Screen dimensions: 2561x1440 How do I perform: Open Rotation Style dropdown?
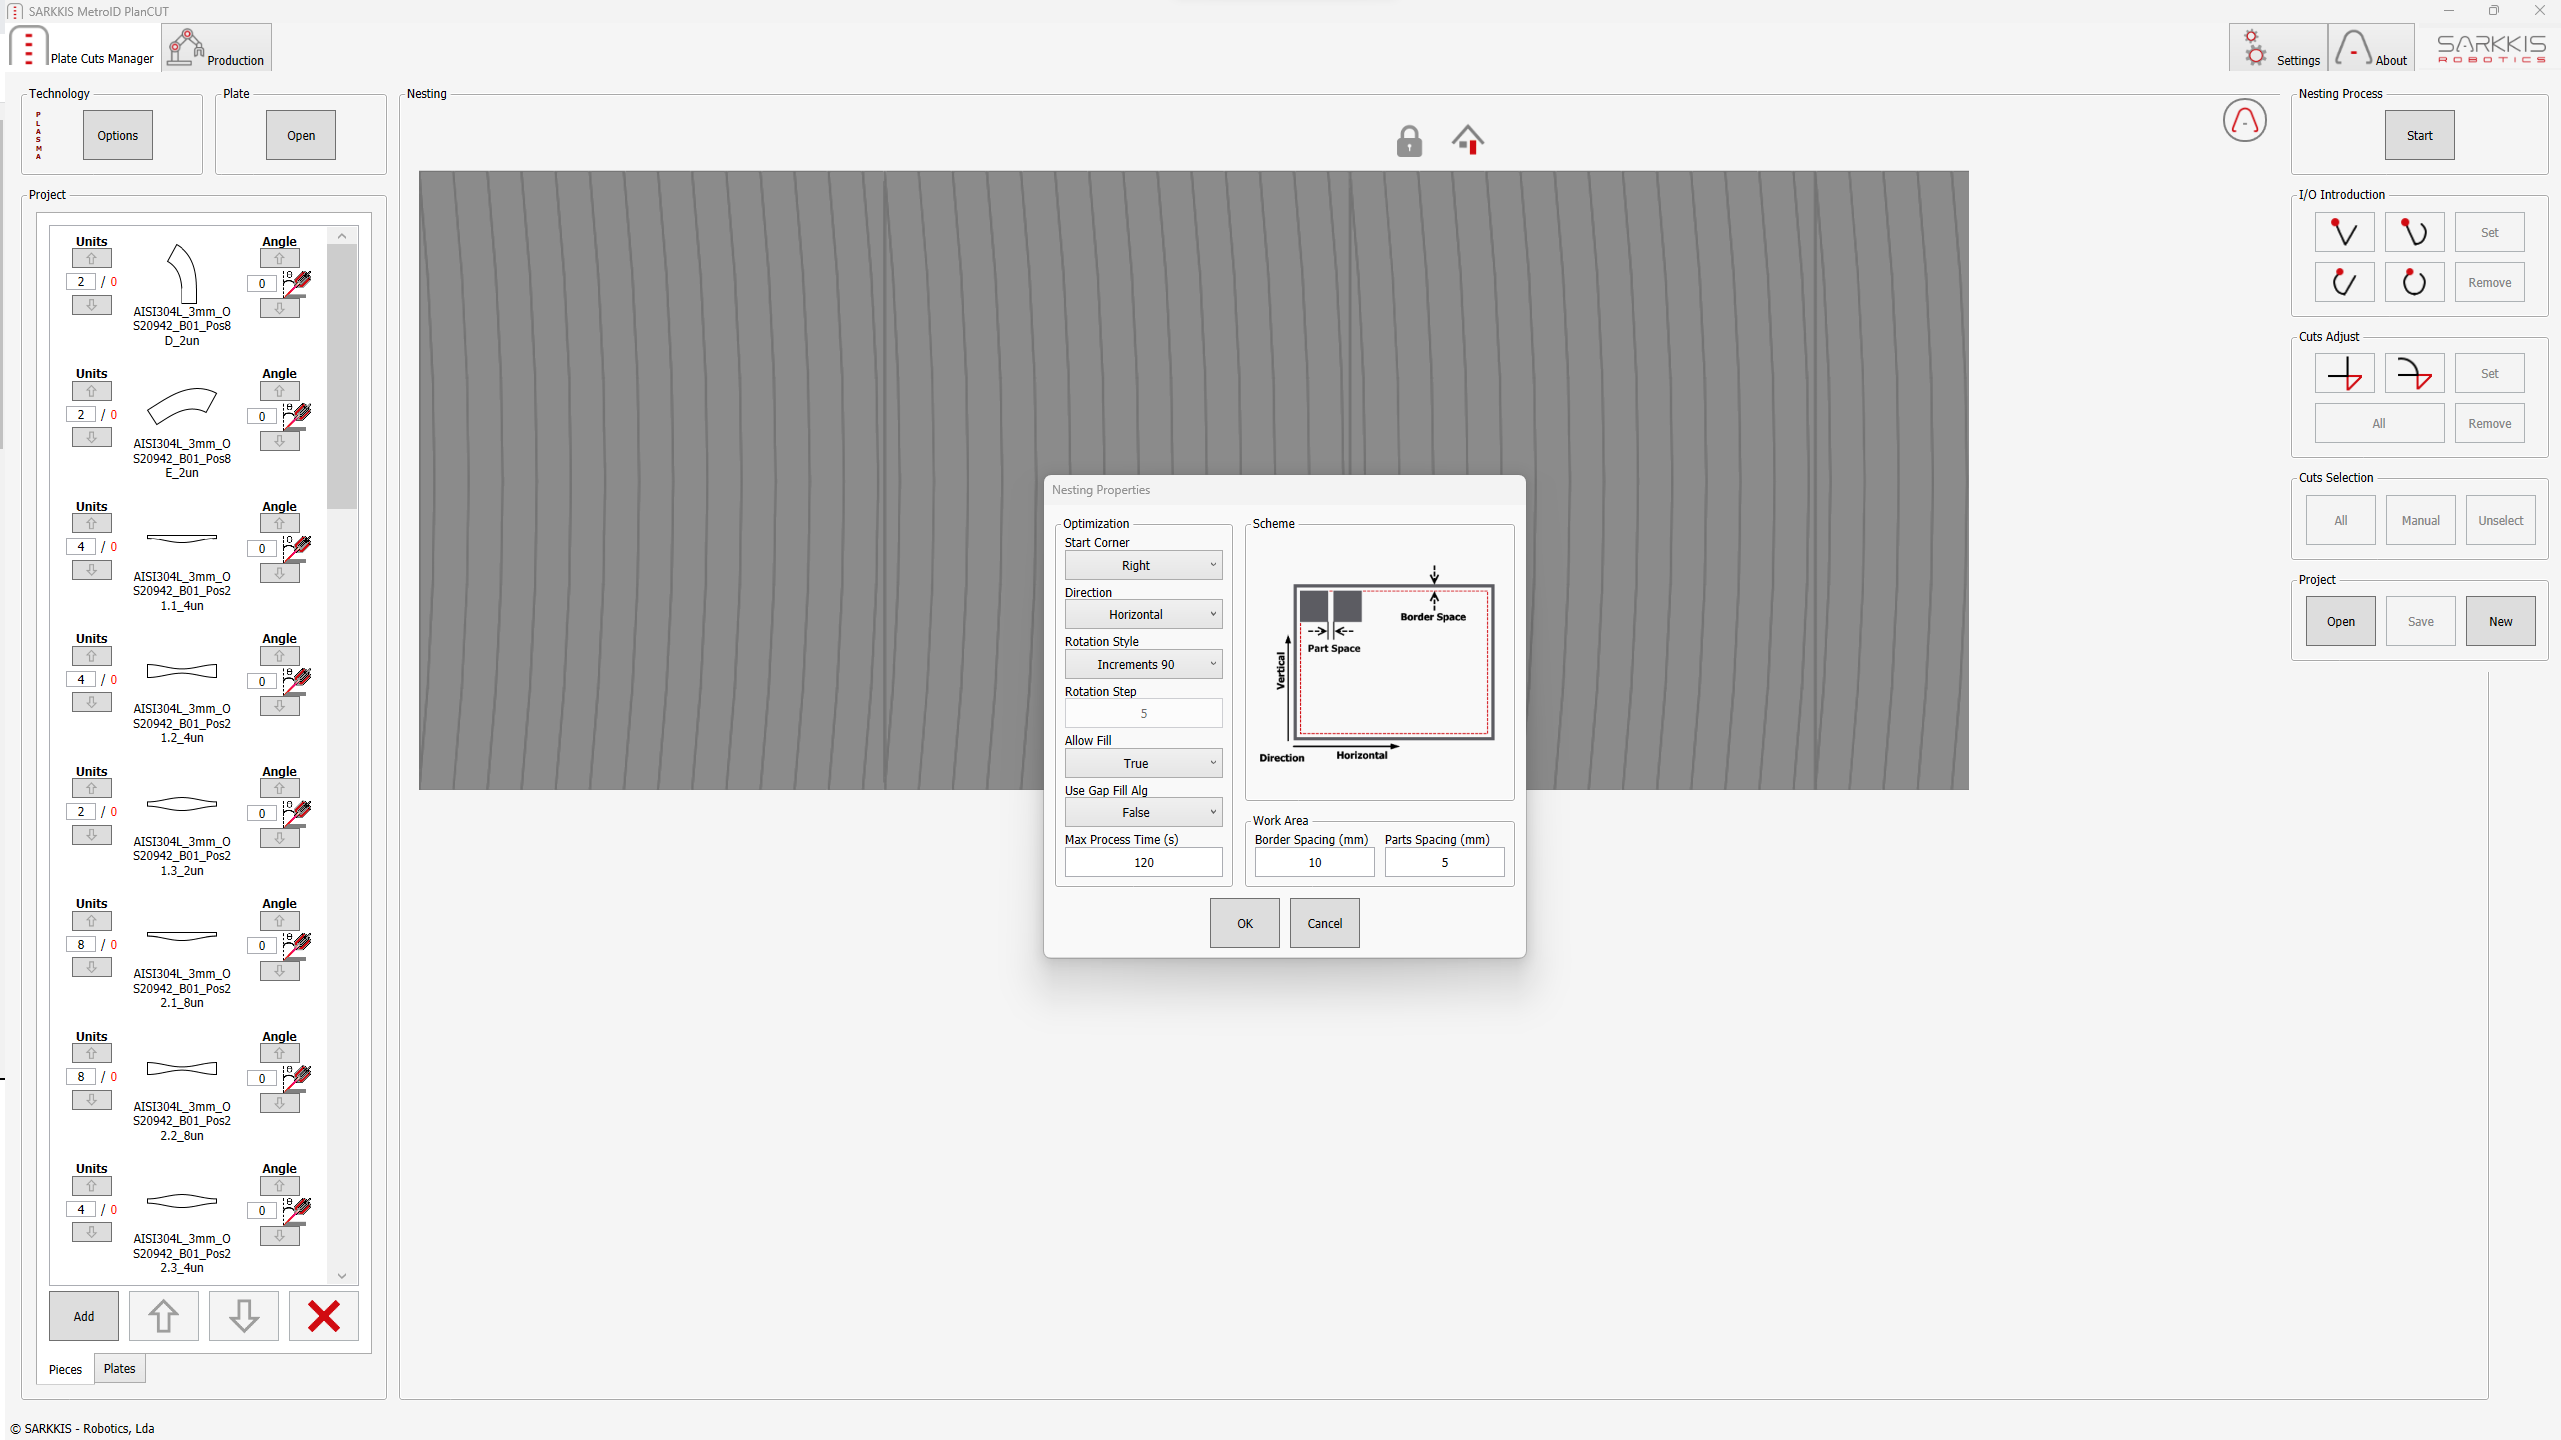coord(1143,664)
